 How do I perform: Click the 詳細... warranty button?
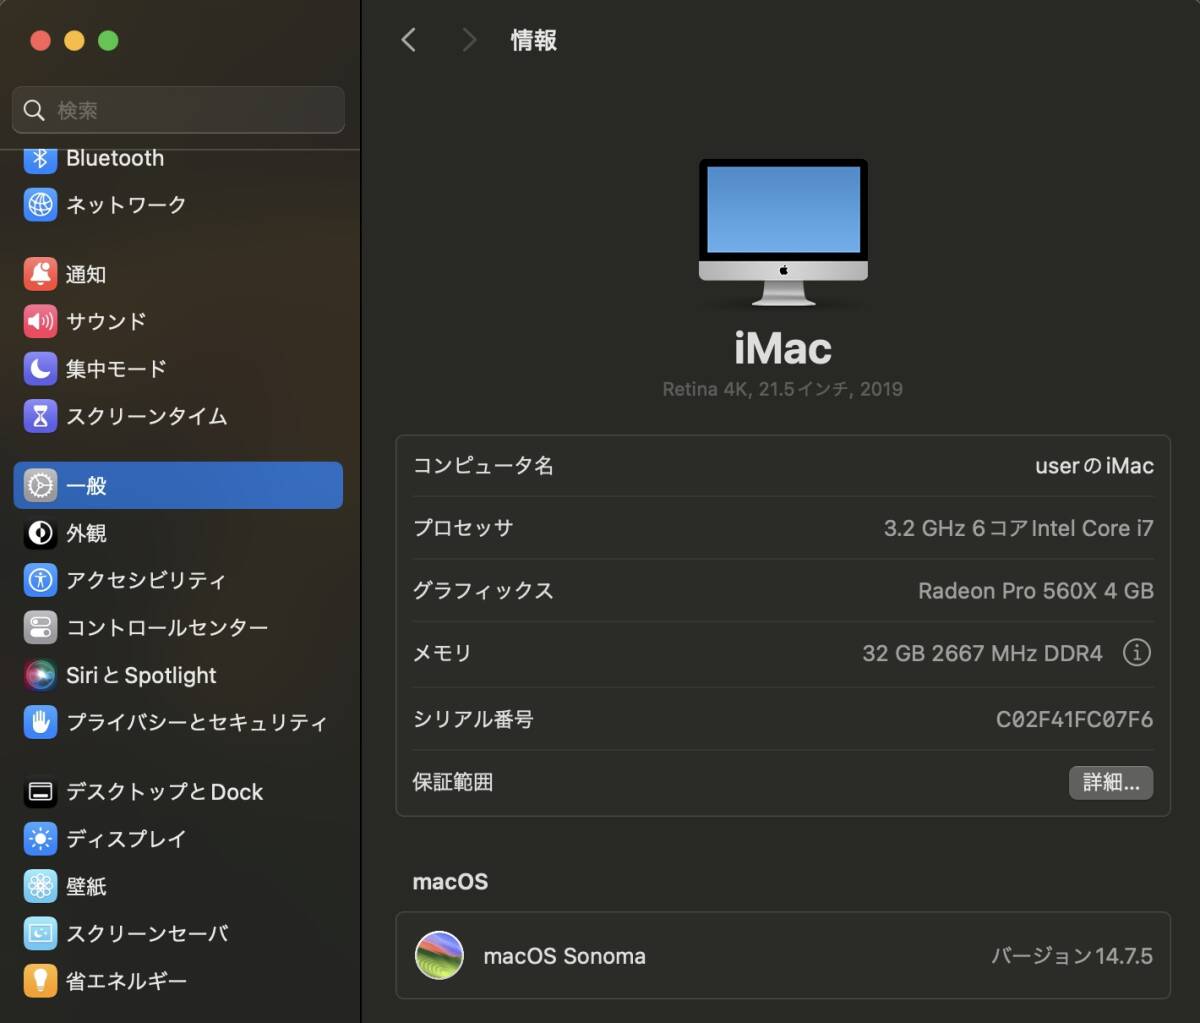pyautogui.click(x=1111, y=783)
